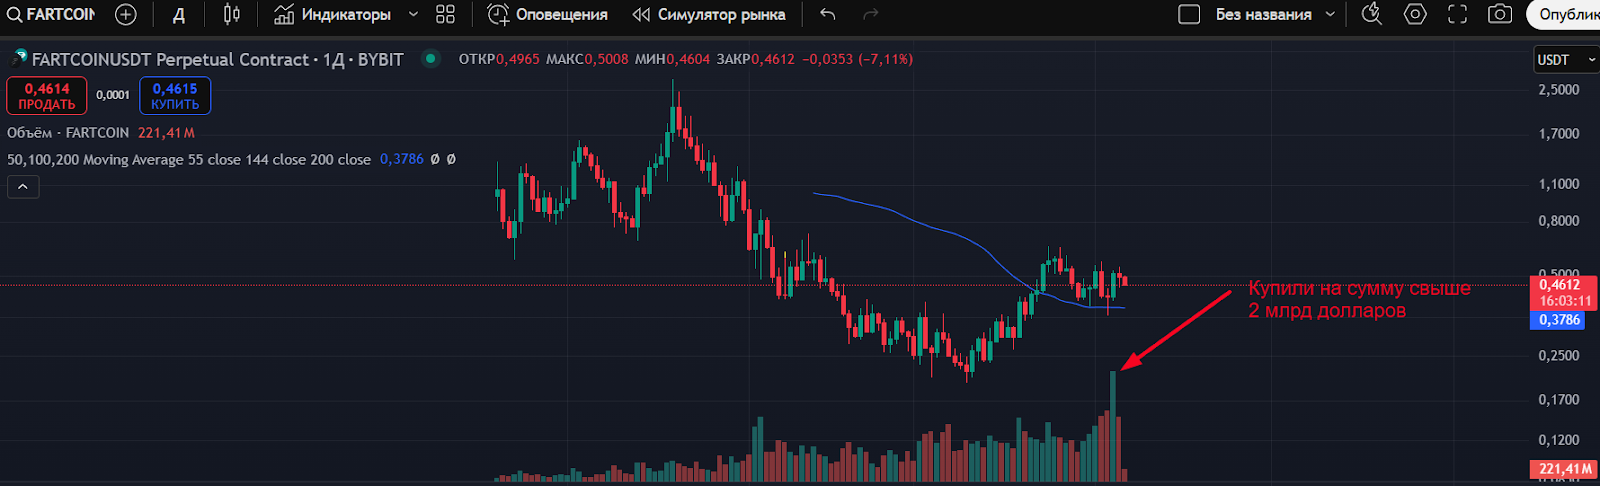
Task: Click the green market status dot in the title
Action: point(430,59)
